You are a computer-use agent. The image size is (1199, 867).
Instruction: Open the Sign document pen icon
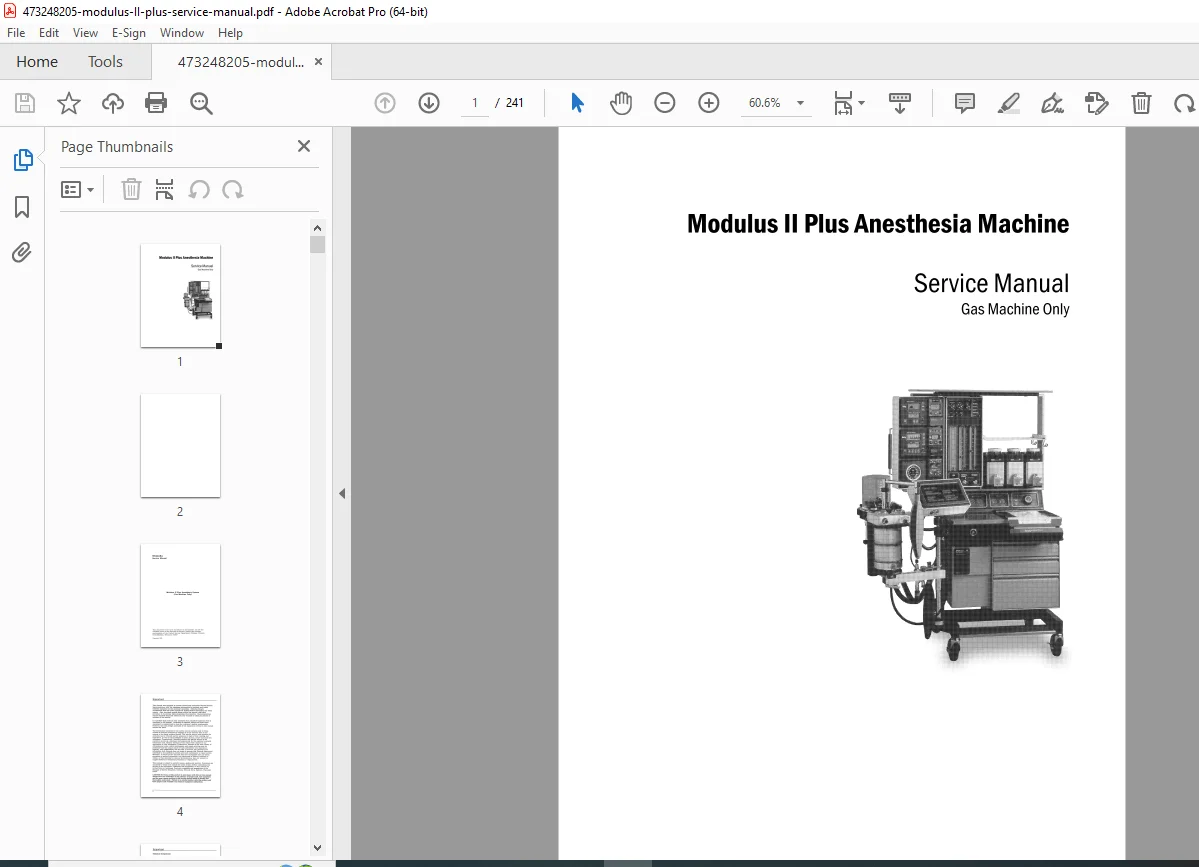pyautogui.click(x=1052, y=102)
